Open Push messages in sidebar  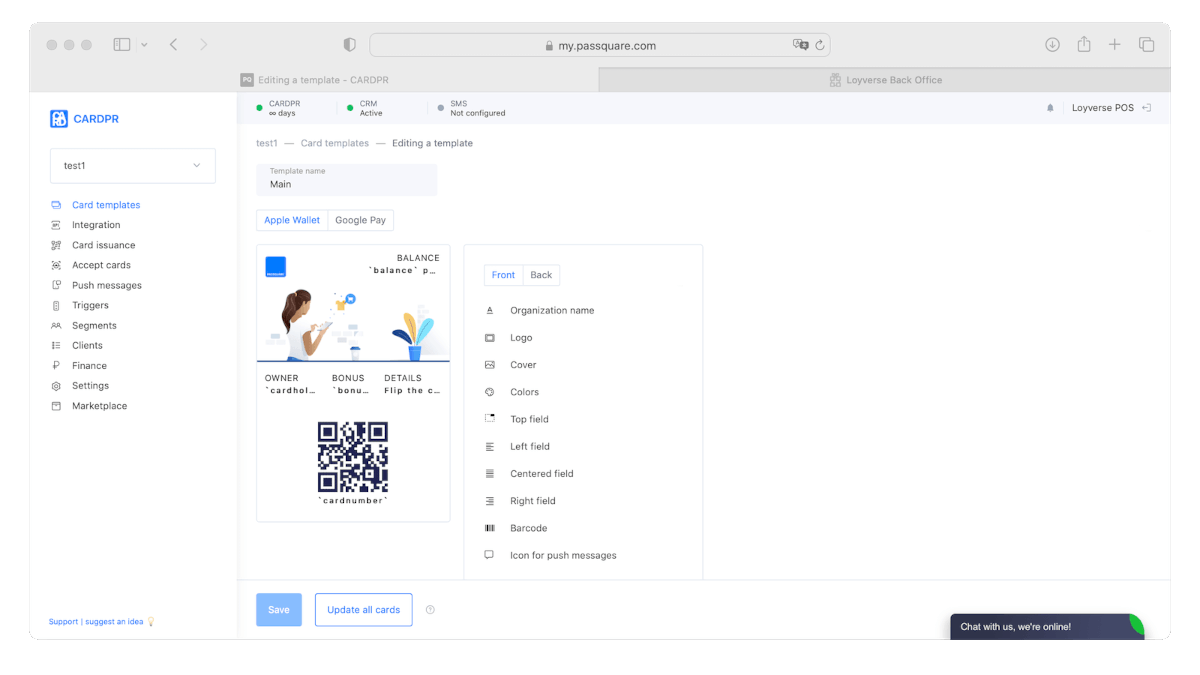106,285
